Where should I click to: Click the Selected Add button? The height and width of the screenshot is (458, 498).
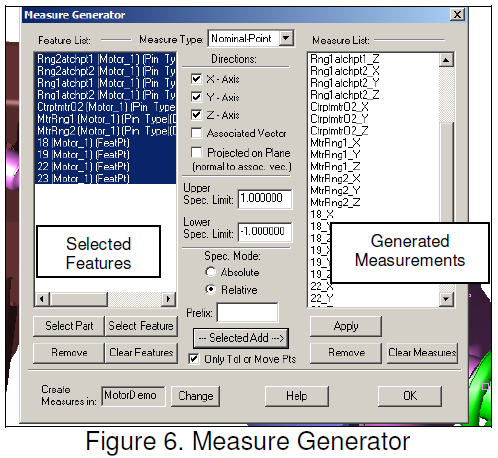point(241,338)
